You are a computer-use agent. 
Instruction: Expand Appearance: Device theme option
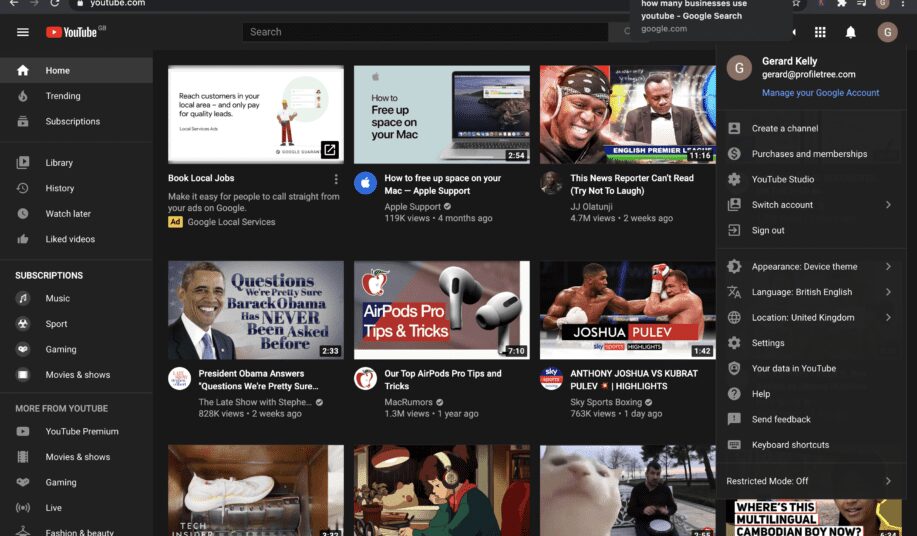click(x=811, y=267)
